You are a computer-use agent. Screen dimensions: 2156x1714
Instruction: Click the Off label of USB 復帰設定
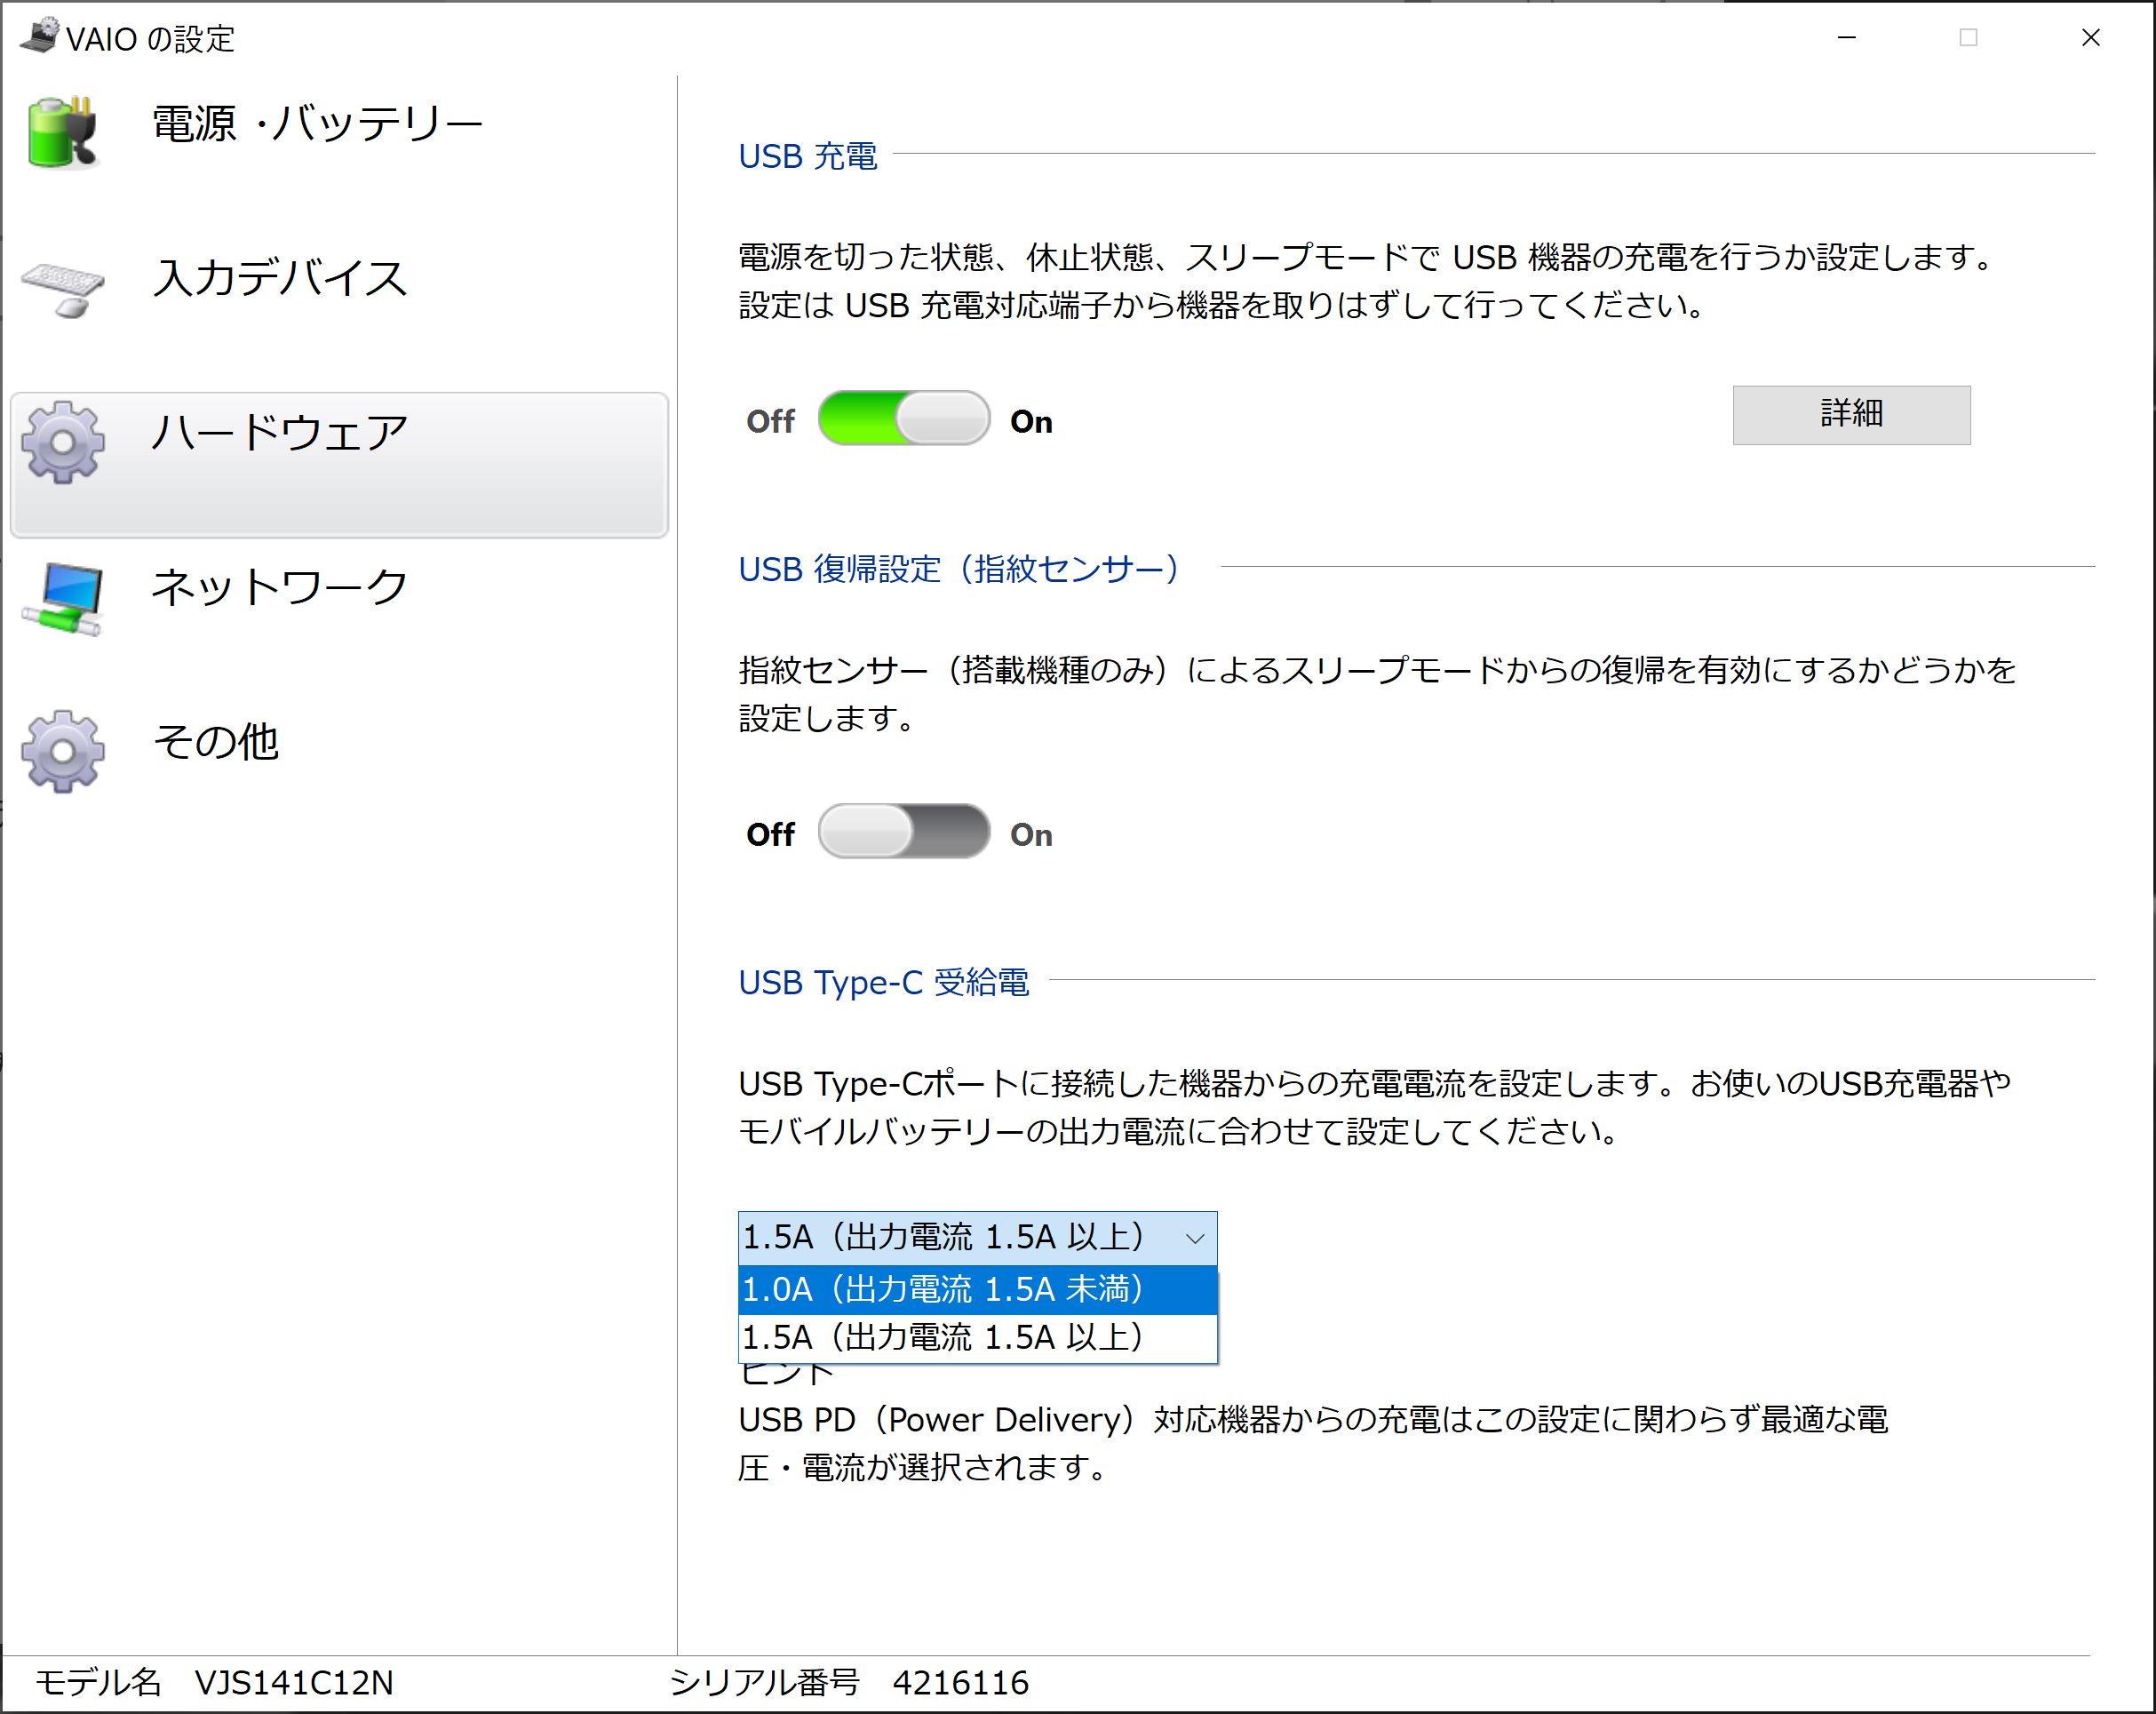click(x=770, y=835)
